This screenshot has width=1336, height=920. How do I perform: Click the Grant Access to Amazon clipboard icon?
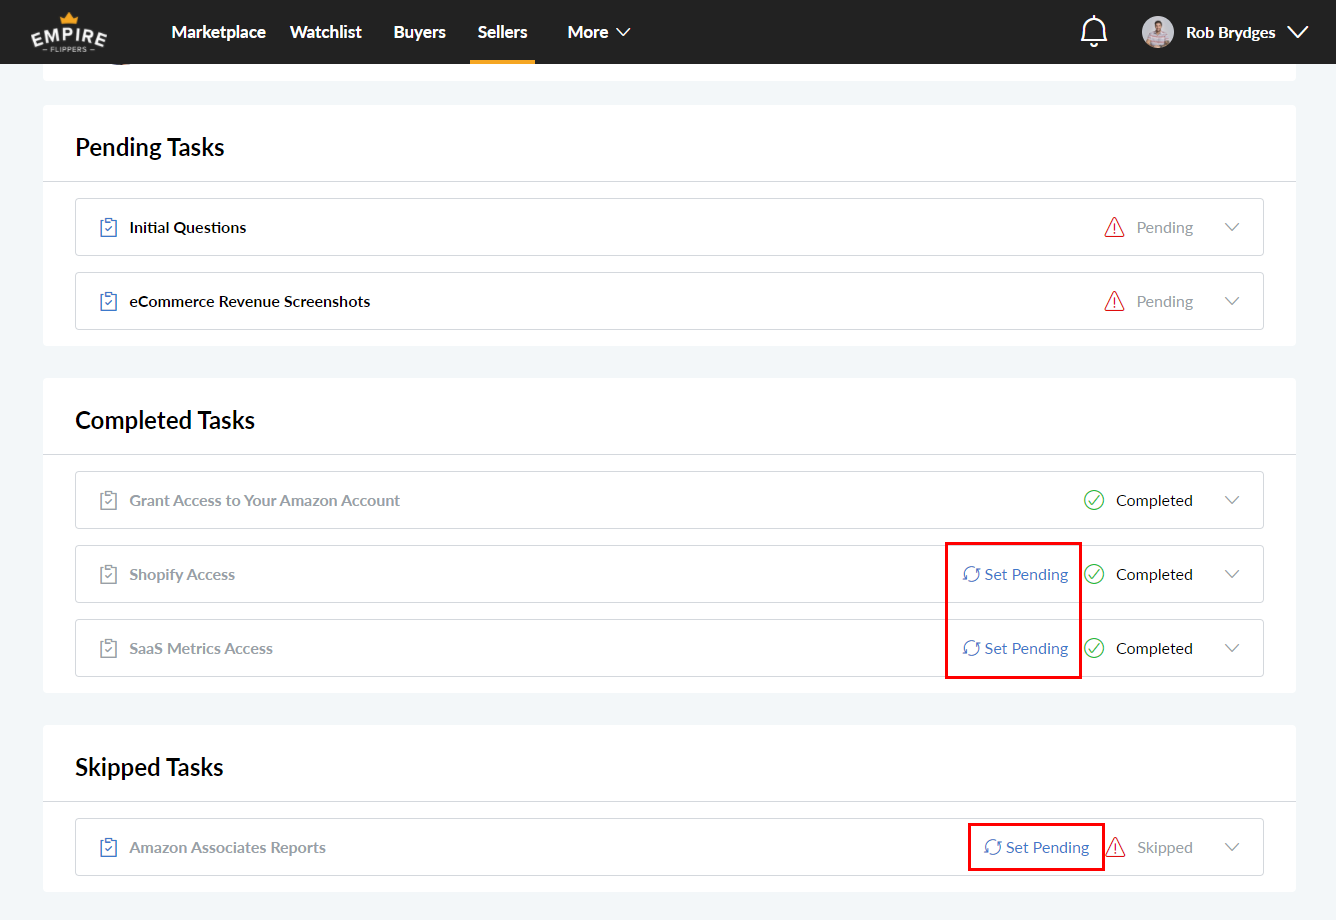point(109,500)
